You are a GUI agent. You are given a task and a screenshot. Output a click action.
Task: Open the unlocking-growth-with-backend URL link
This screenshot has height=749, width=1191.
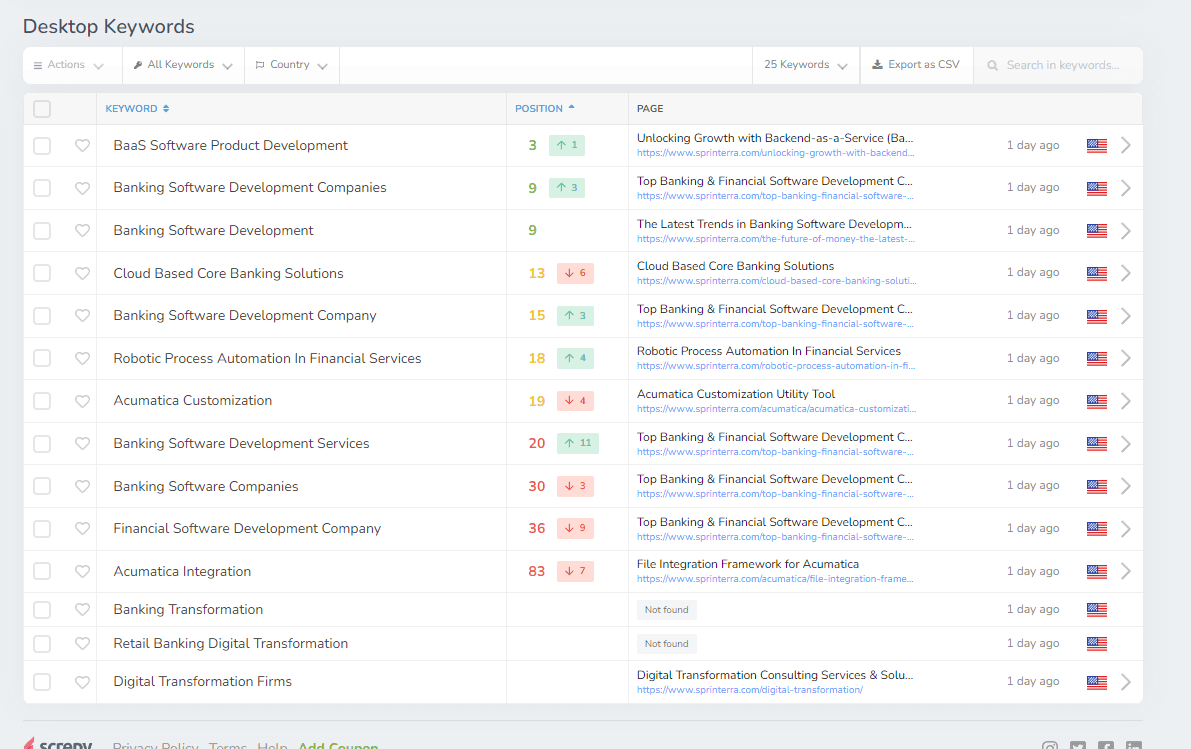tap(775, 153)
